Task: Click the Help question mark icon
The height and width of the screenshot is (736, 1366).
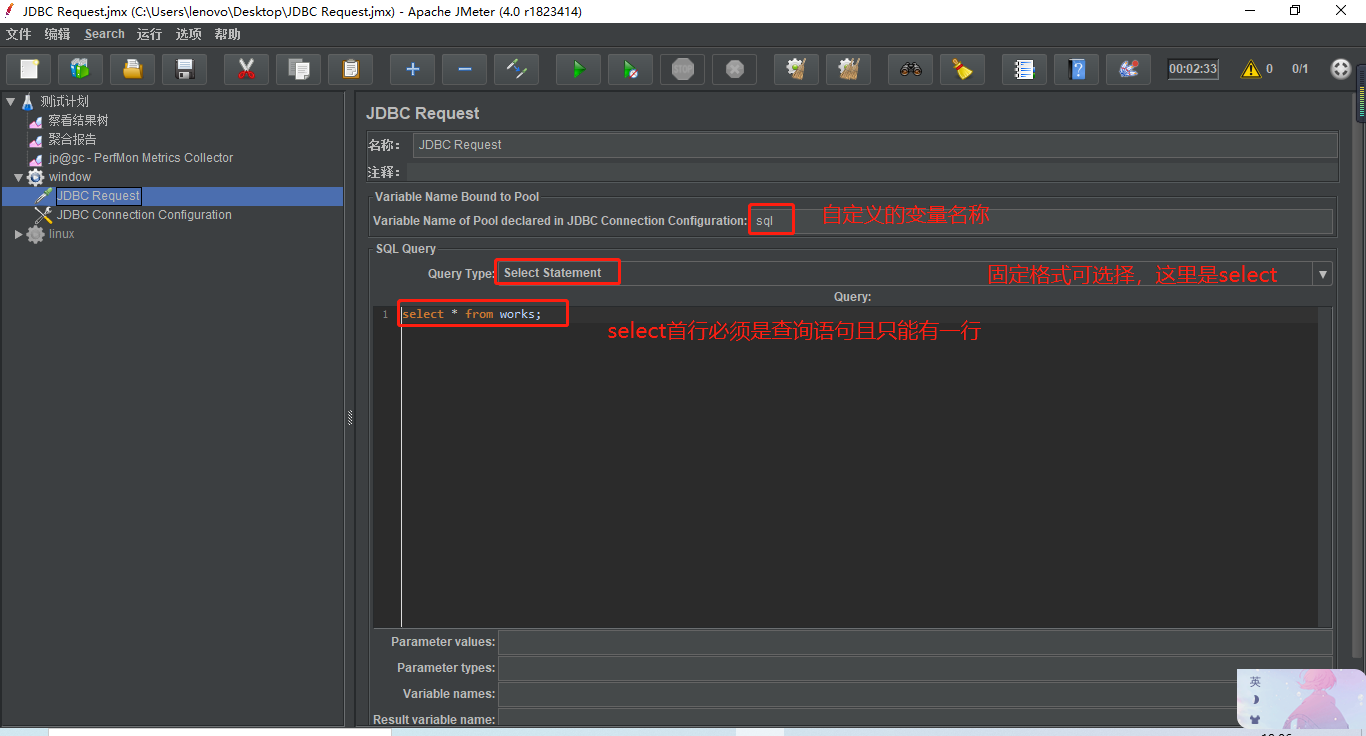Action: (1076, 69)
